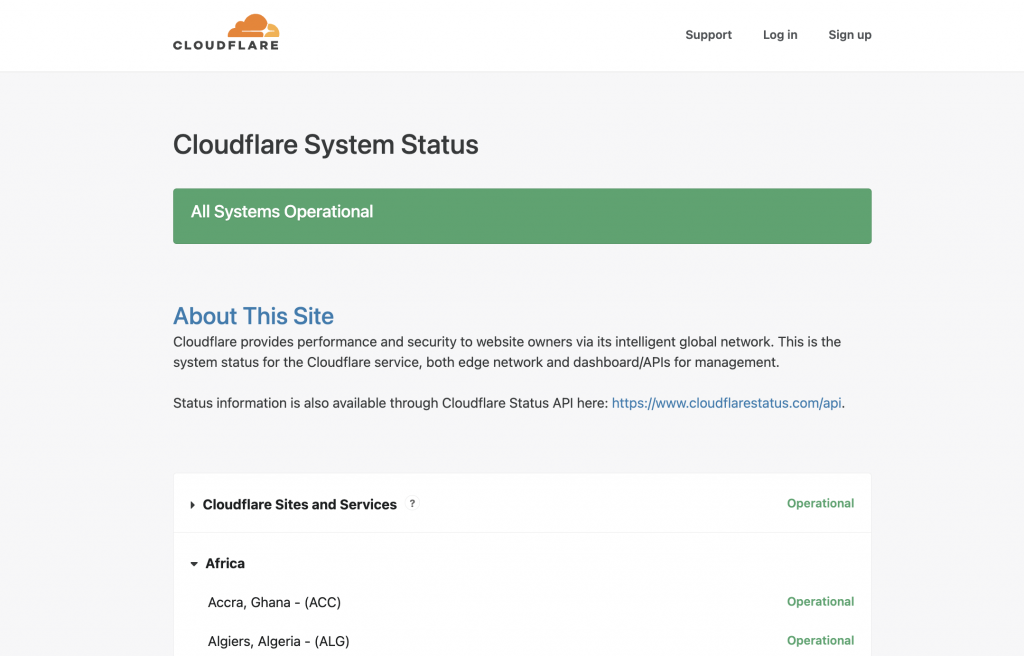Collapse the Africa region group
Screen dimensions: 1024x656
coord(194,563)
